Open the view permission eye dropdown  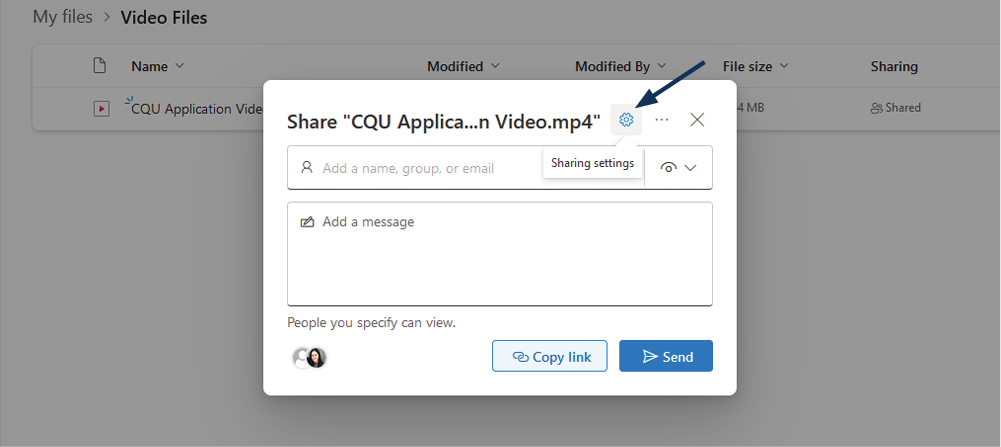pos(679,168)
